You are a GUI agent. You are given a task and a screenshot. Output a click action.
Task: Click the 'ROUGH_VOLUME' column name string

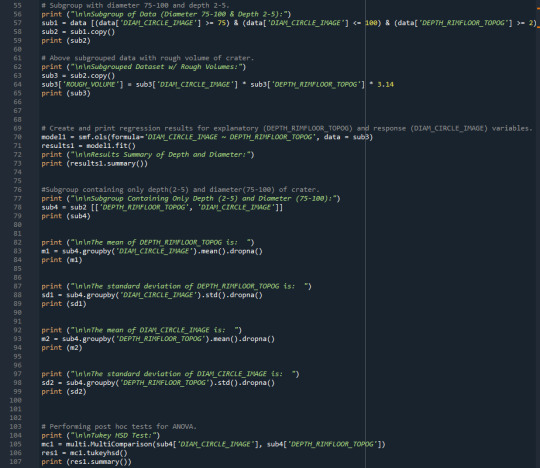(92, 84)
